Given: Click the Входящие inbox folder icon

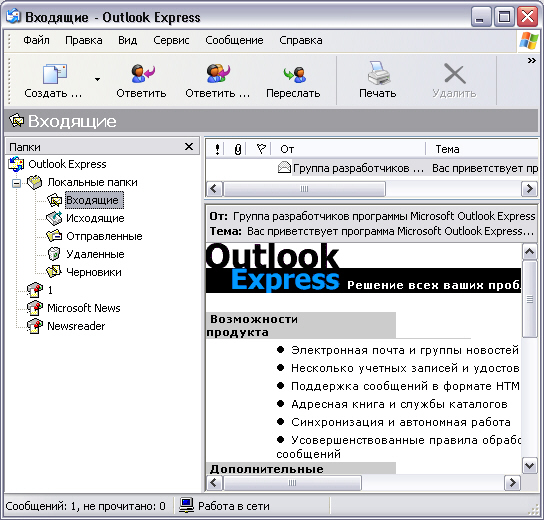Looking at the screenshot, I should pos(54,201).
